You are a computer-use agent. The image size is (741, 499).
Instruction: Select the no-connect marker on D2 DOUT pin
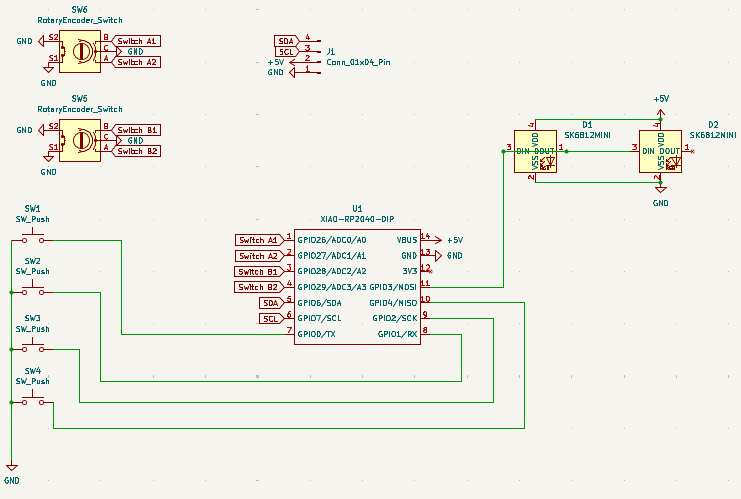[x=692, y=152]
